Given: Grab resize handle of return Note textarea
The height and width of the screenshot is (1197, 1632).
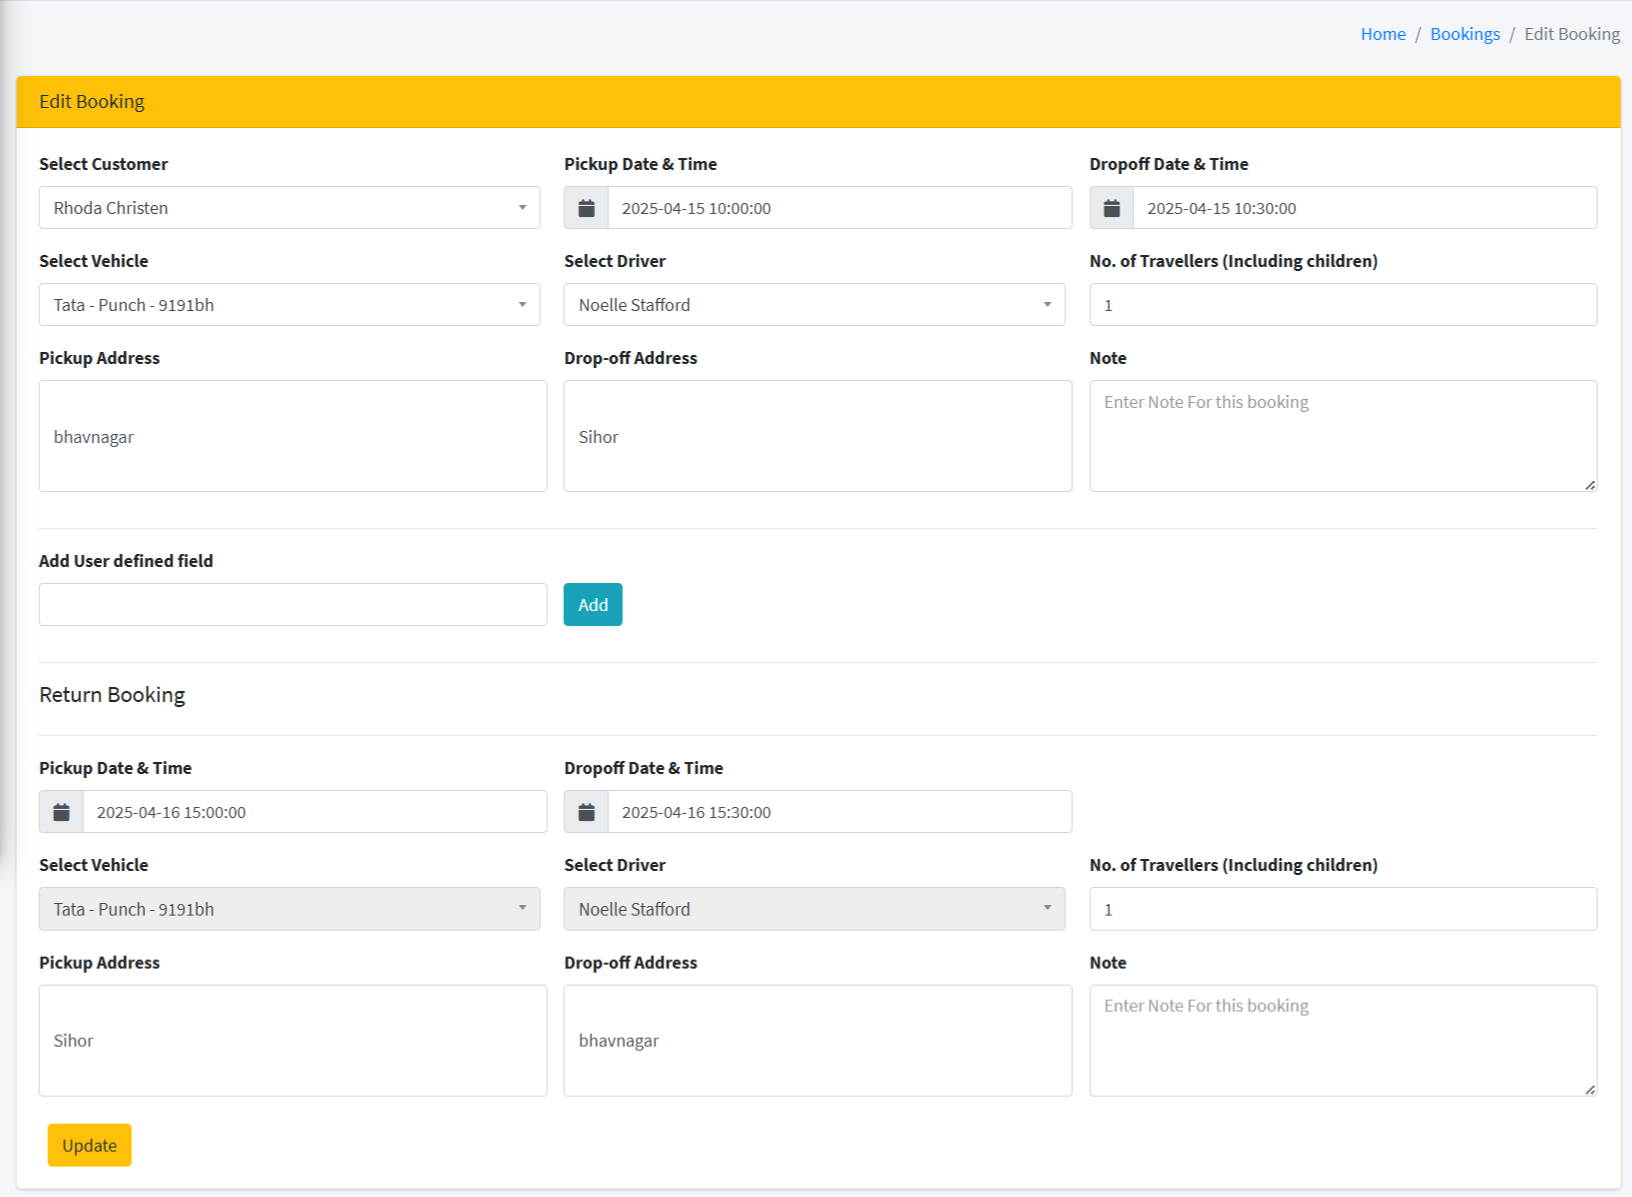Looking at the screenshot, I should (x=1589, y=1089).
